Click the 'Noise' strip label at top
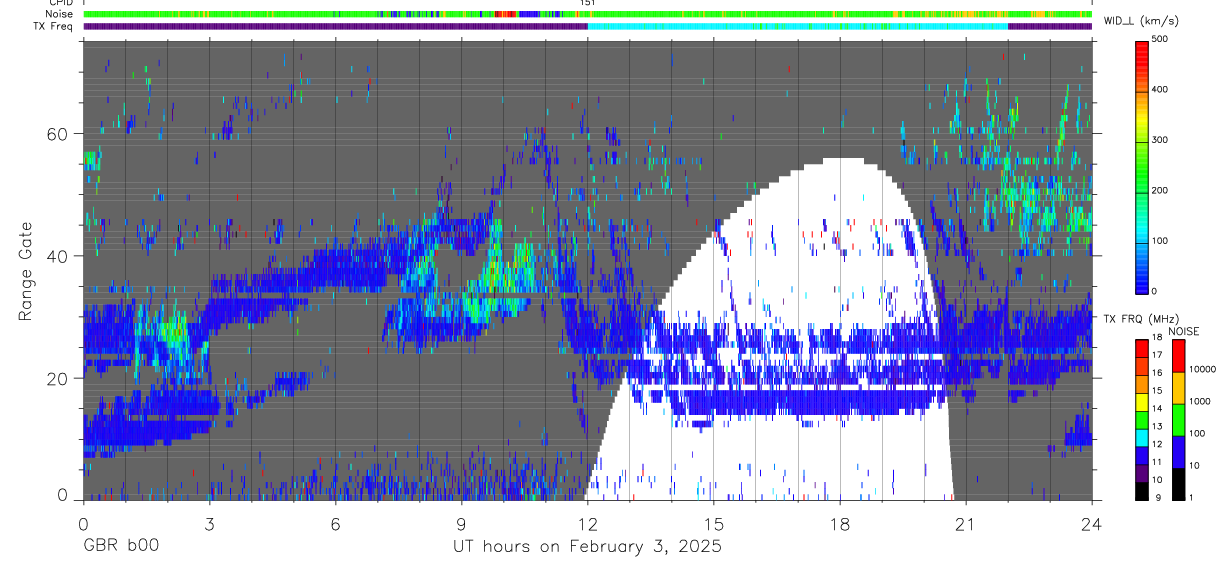The height and width of the screenshot is (567, 1228). pos(60,14)
